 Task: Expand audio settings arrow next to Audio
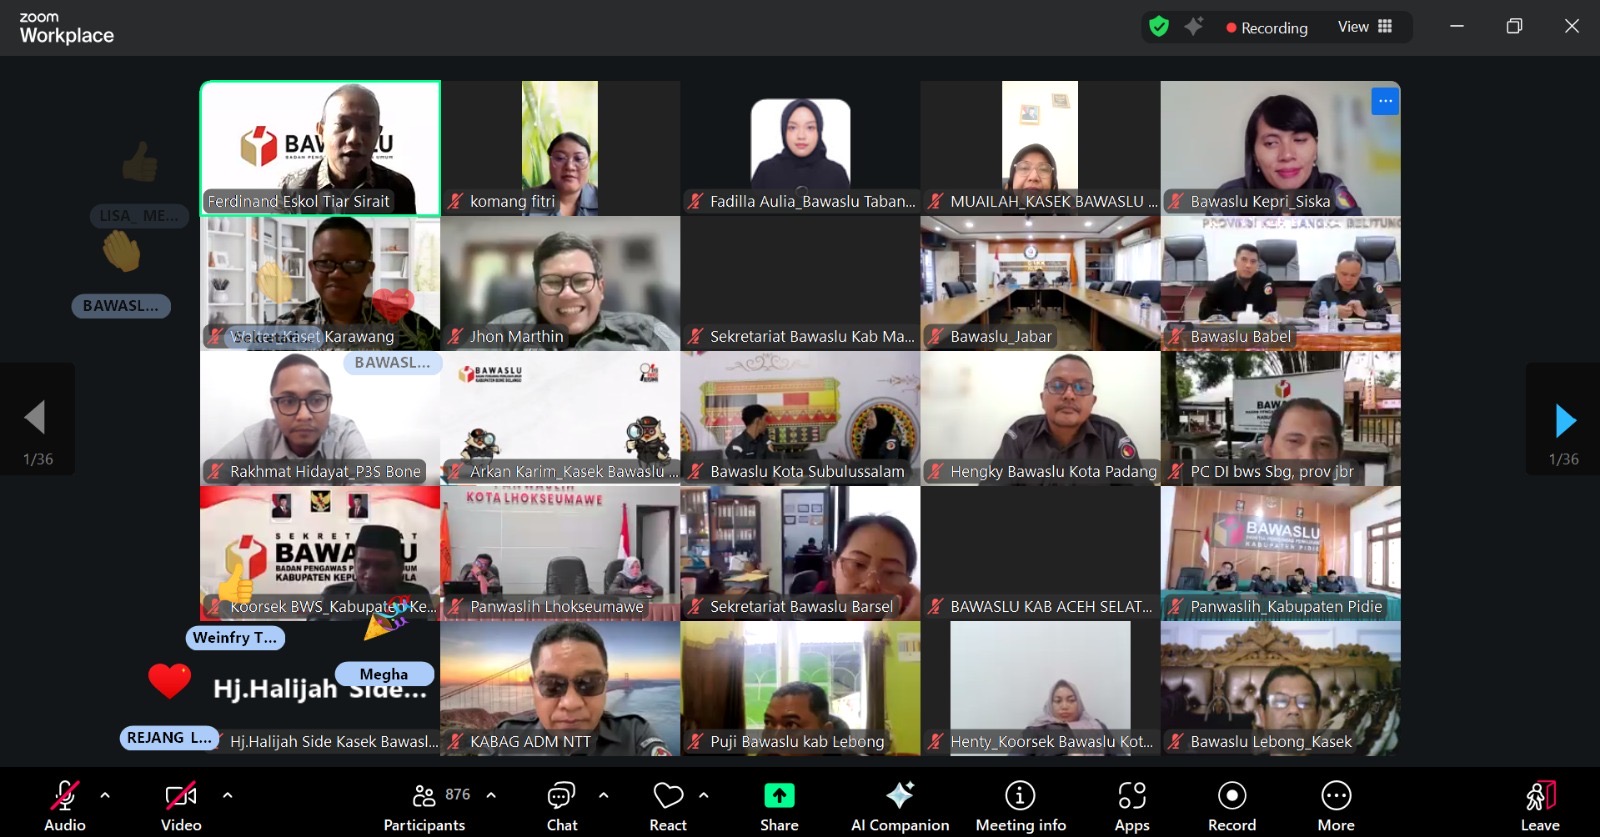pos(105,796)
